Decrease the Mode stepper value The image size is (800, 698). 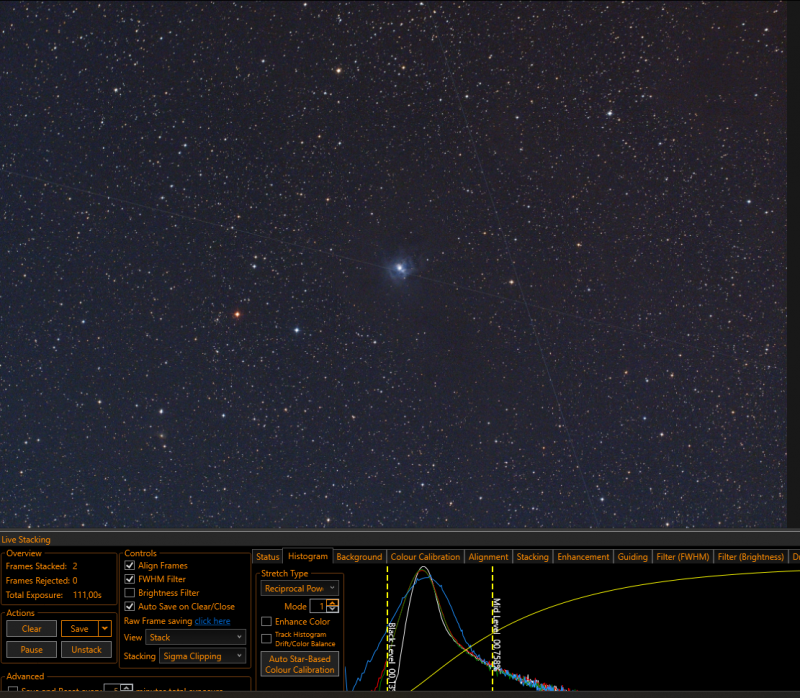[333, 609]
